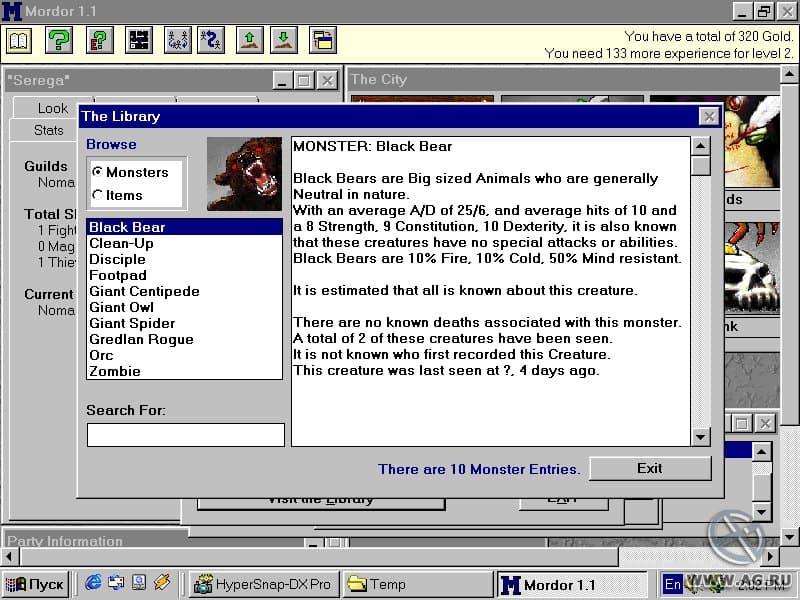Click the Exit button in Library
The image size is (800, 600).
pyautogui.click(x=650, y=468)
